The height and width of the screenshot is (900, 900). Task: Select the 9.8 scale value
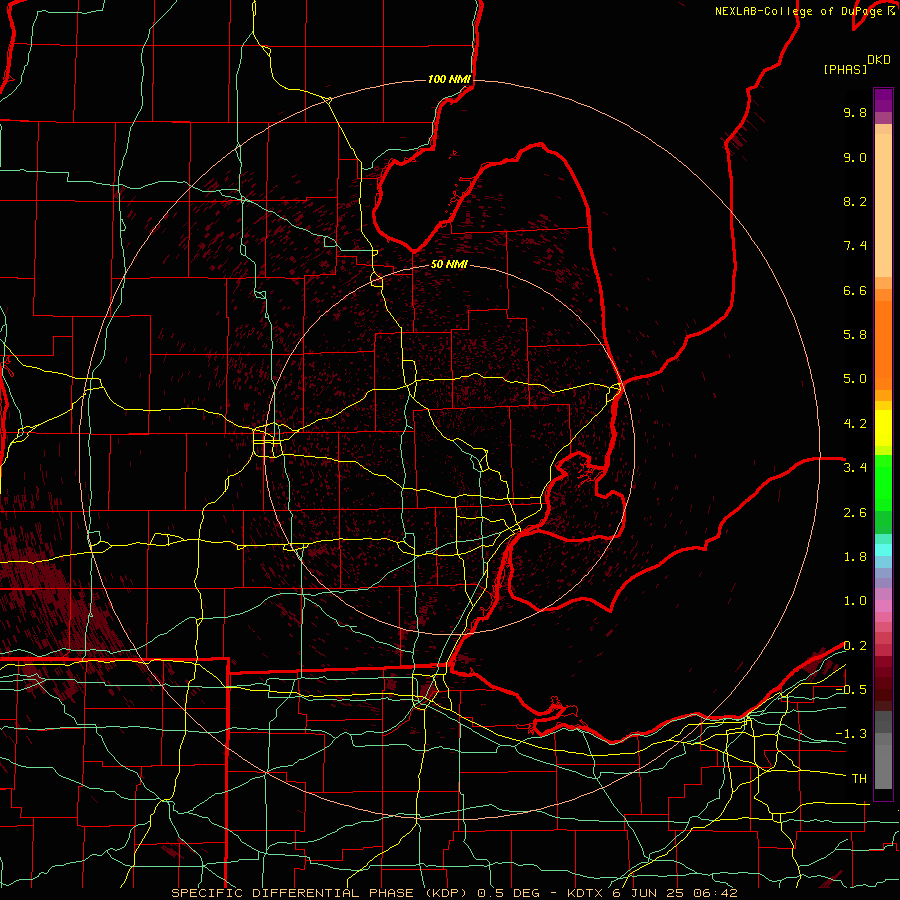855,112
